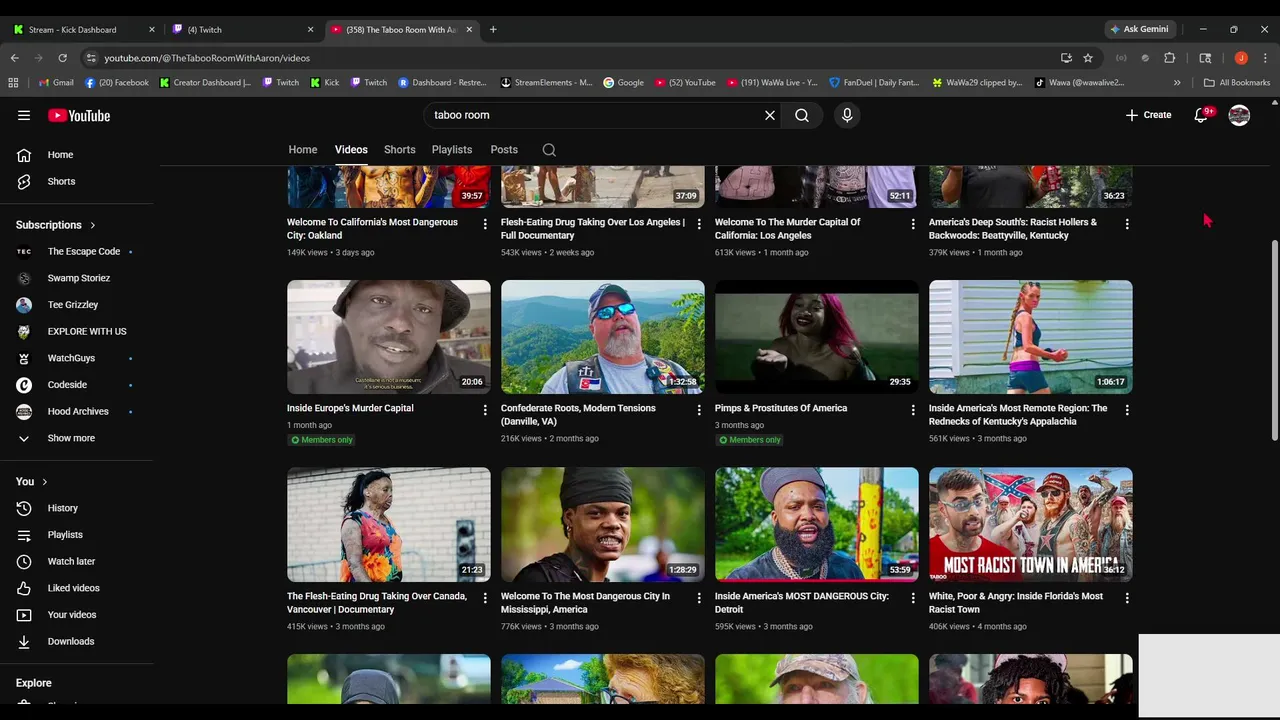Image resolution: width=1280 pixels, height=720 pixels.
Task: Switch to Shorts channel tab
Action: coord(400,150)
